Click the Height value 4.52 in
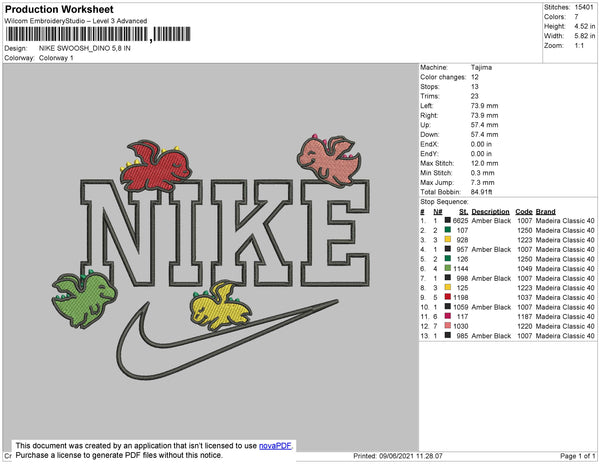 (585, 26)
